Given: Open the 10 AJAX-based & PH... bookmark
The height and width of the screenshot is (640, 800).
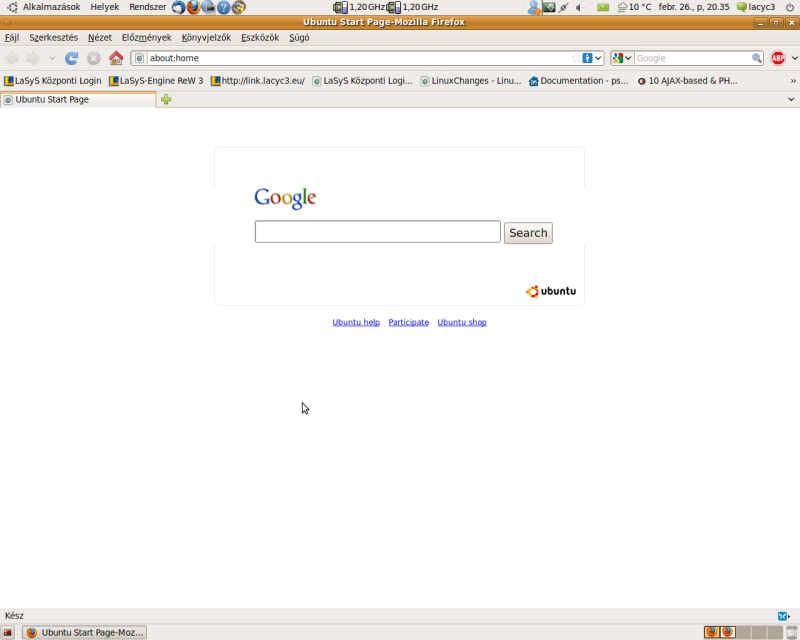Looking at the screenshot, I should coord(687,81).
